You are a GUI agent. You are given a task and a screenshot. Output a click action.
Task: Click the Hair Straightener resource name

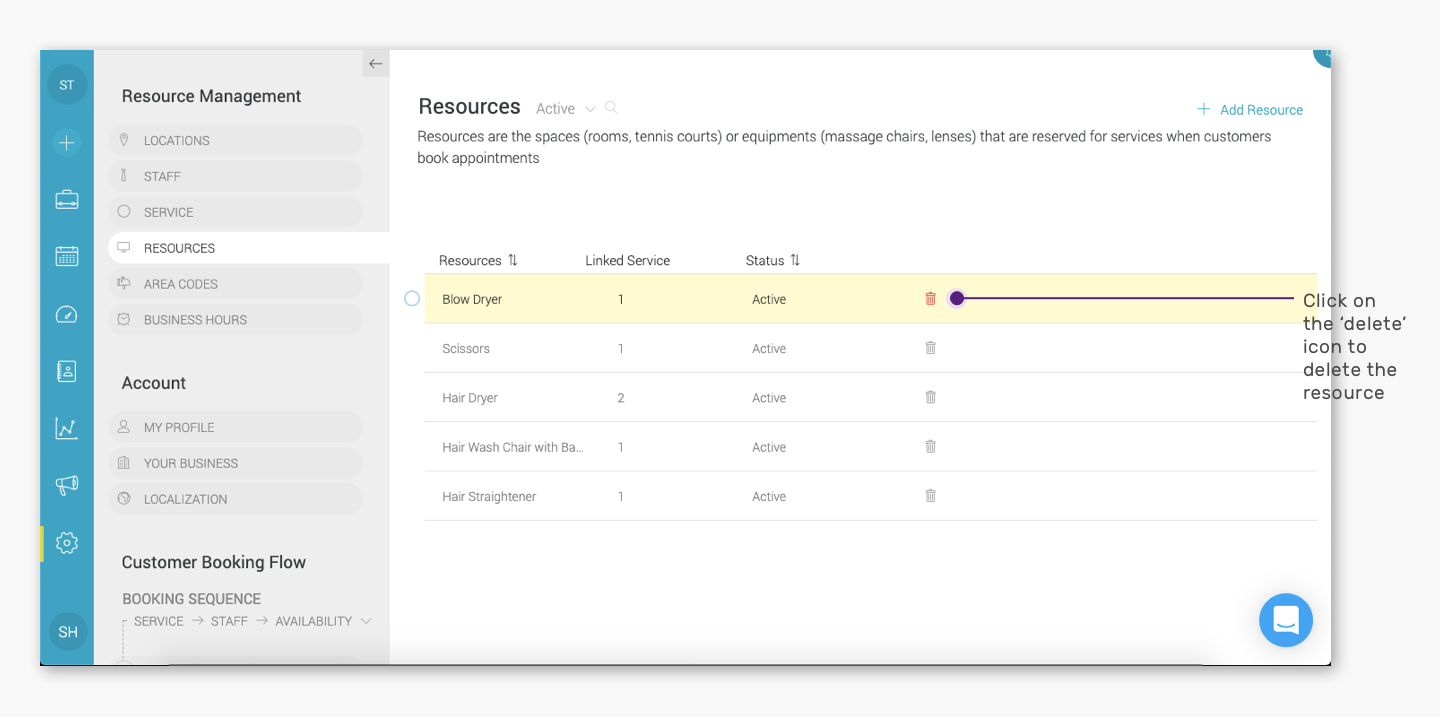tap(489, 497)
